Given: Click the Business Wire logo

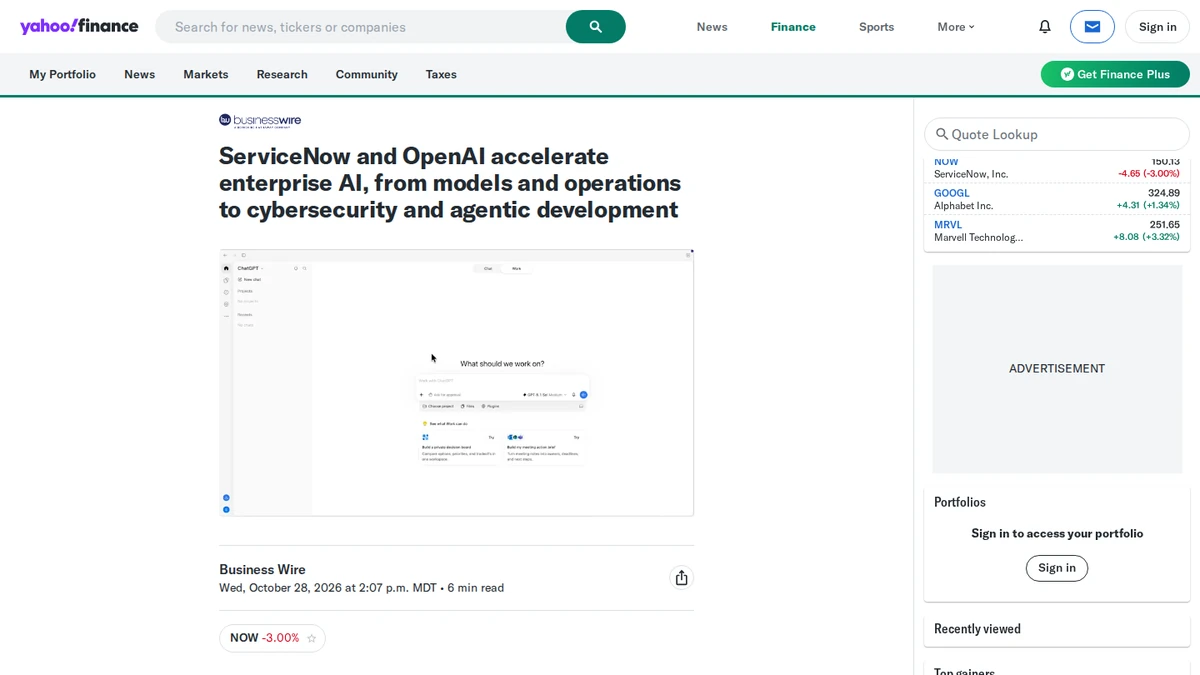Looking at the screenshot, I should [x=260, y=121].
